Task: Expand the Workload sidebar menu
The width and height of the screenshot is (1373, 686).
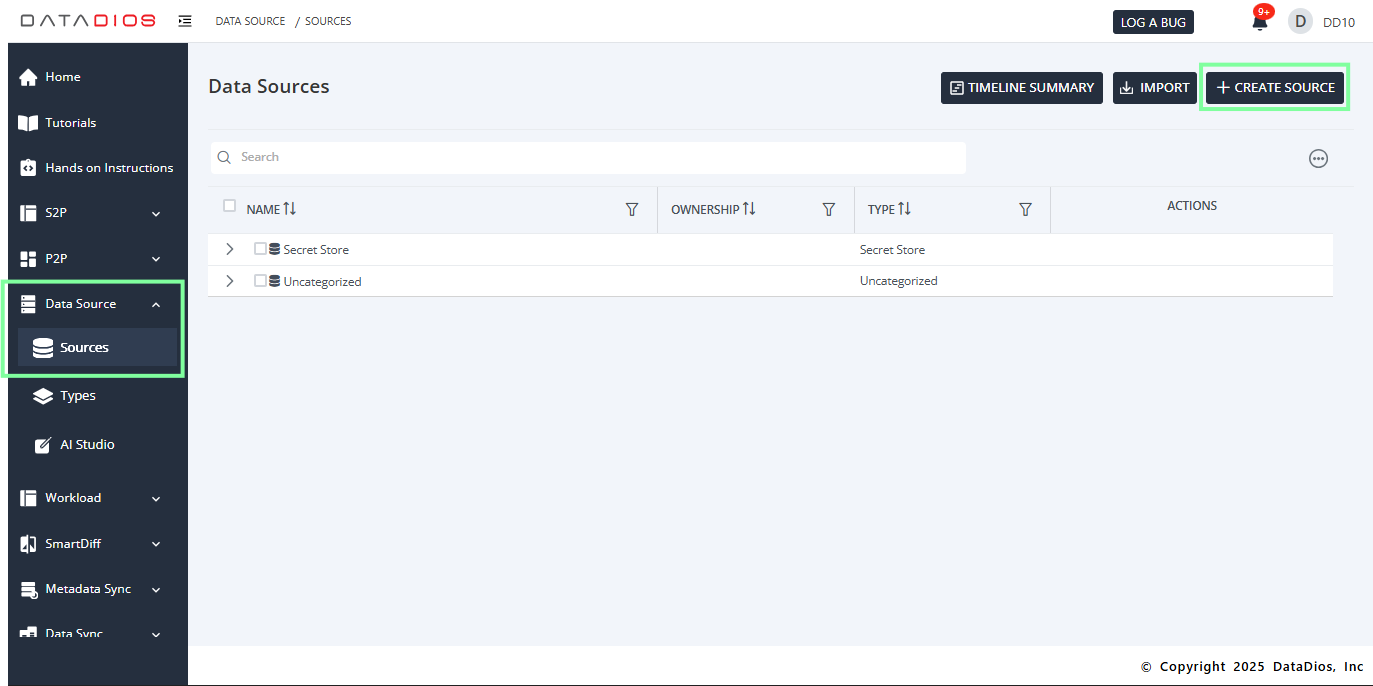Action: pyautogui.click(x=156, y=497)
